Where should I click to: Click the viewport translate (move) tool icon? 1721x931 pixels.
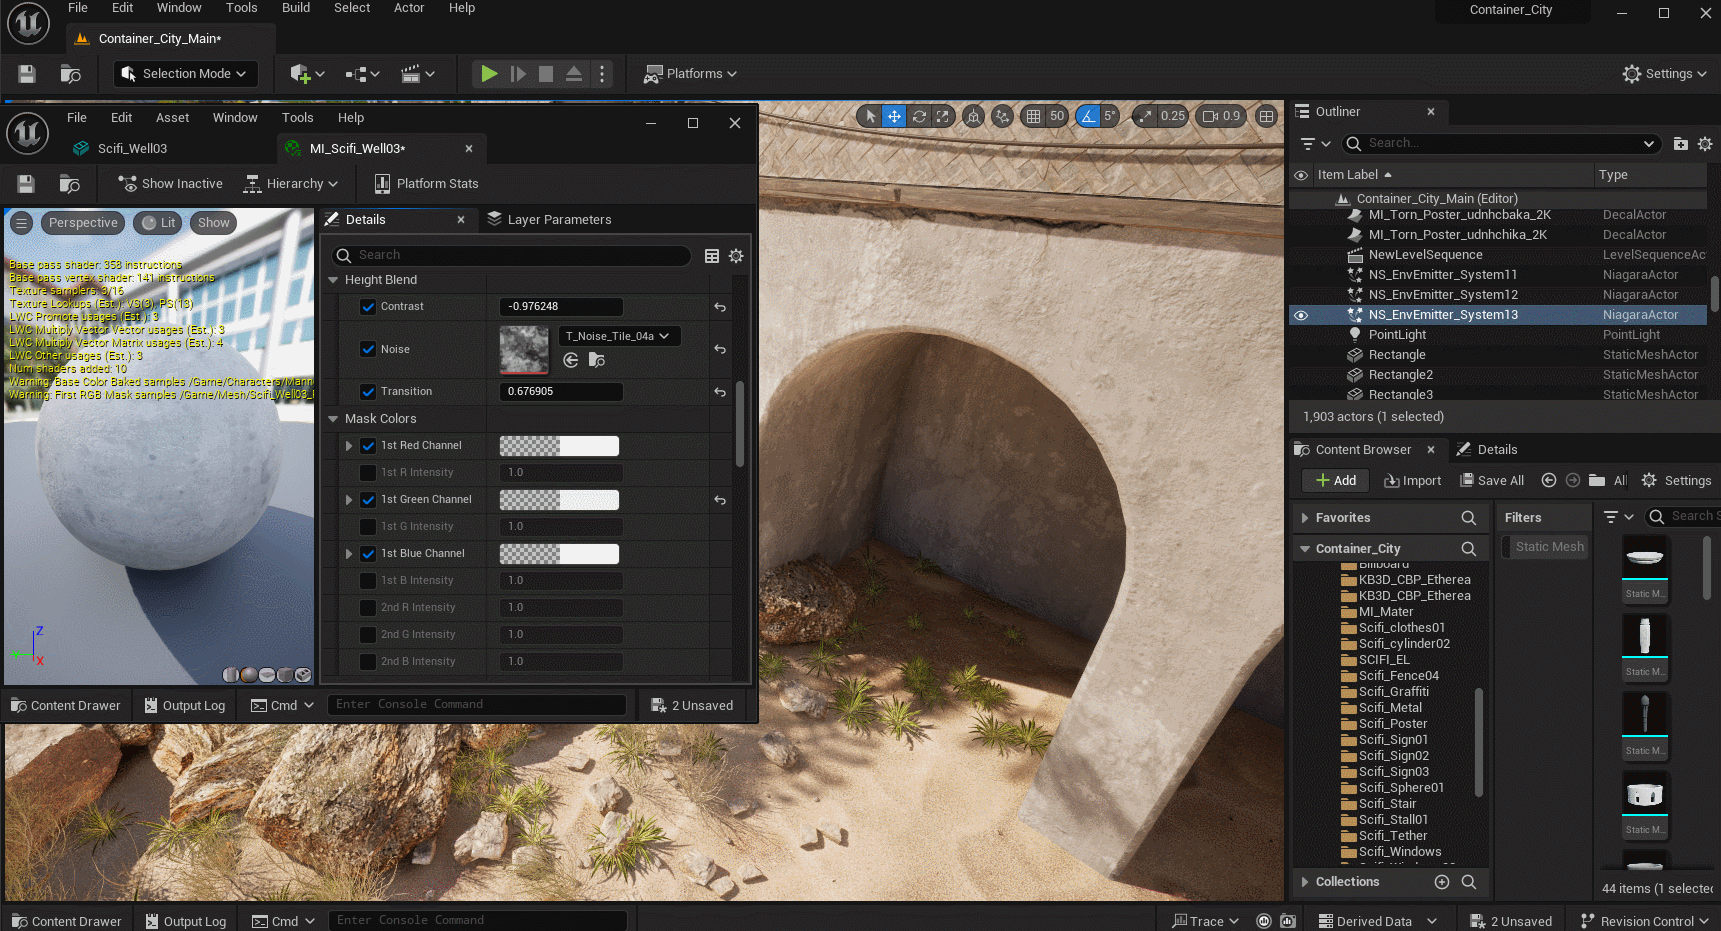tap(894, 116)
